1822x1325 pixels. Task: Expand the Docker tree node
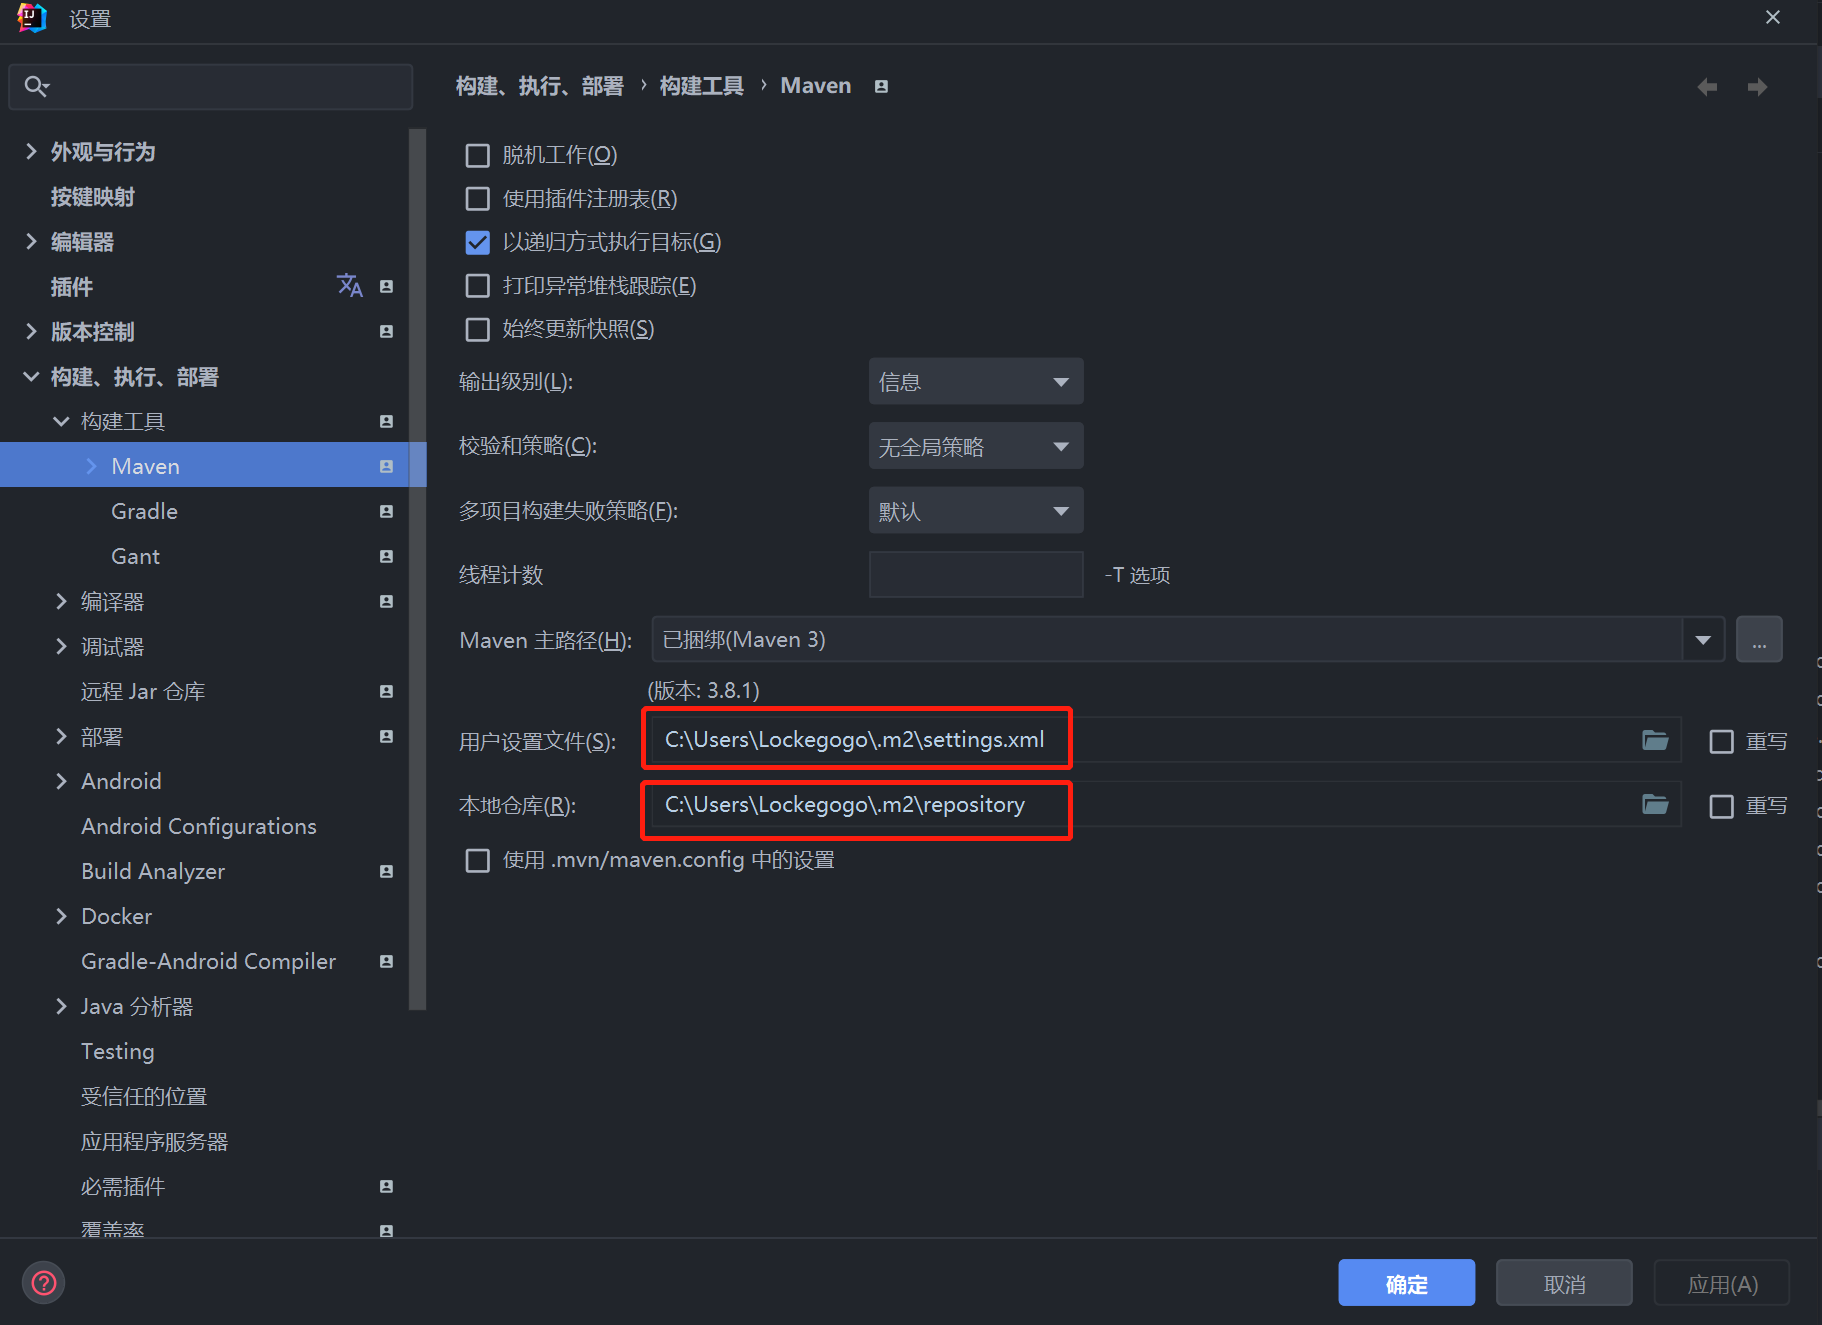pos(61,916)
